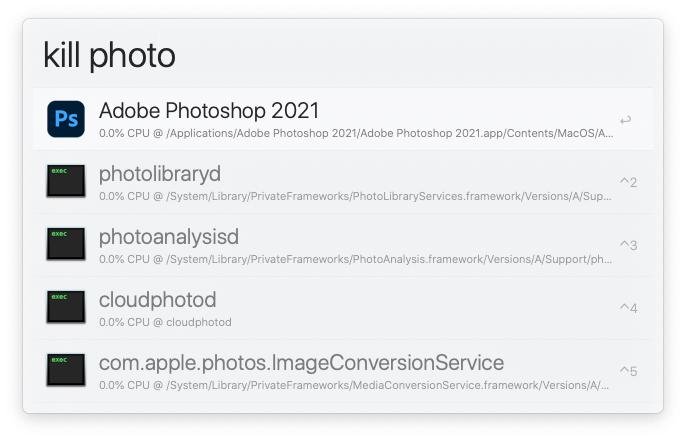Click the PhotoLibraryServices framework path text

(355, 196)
